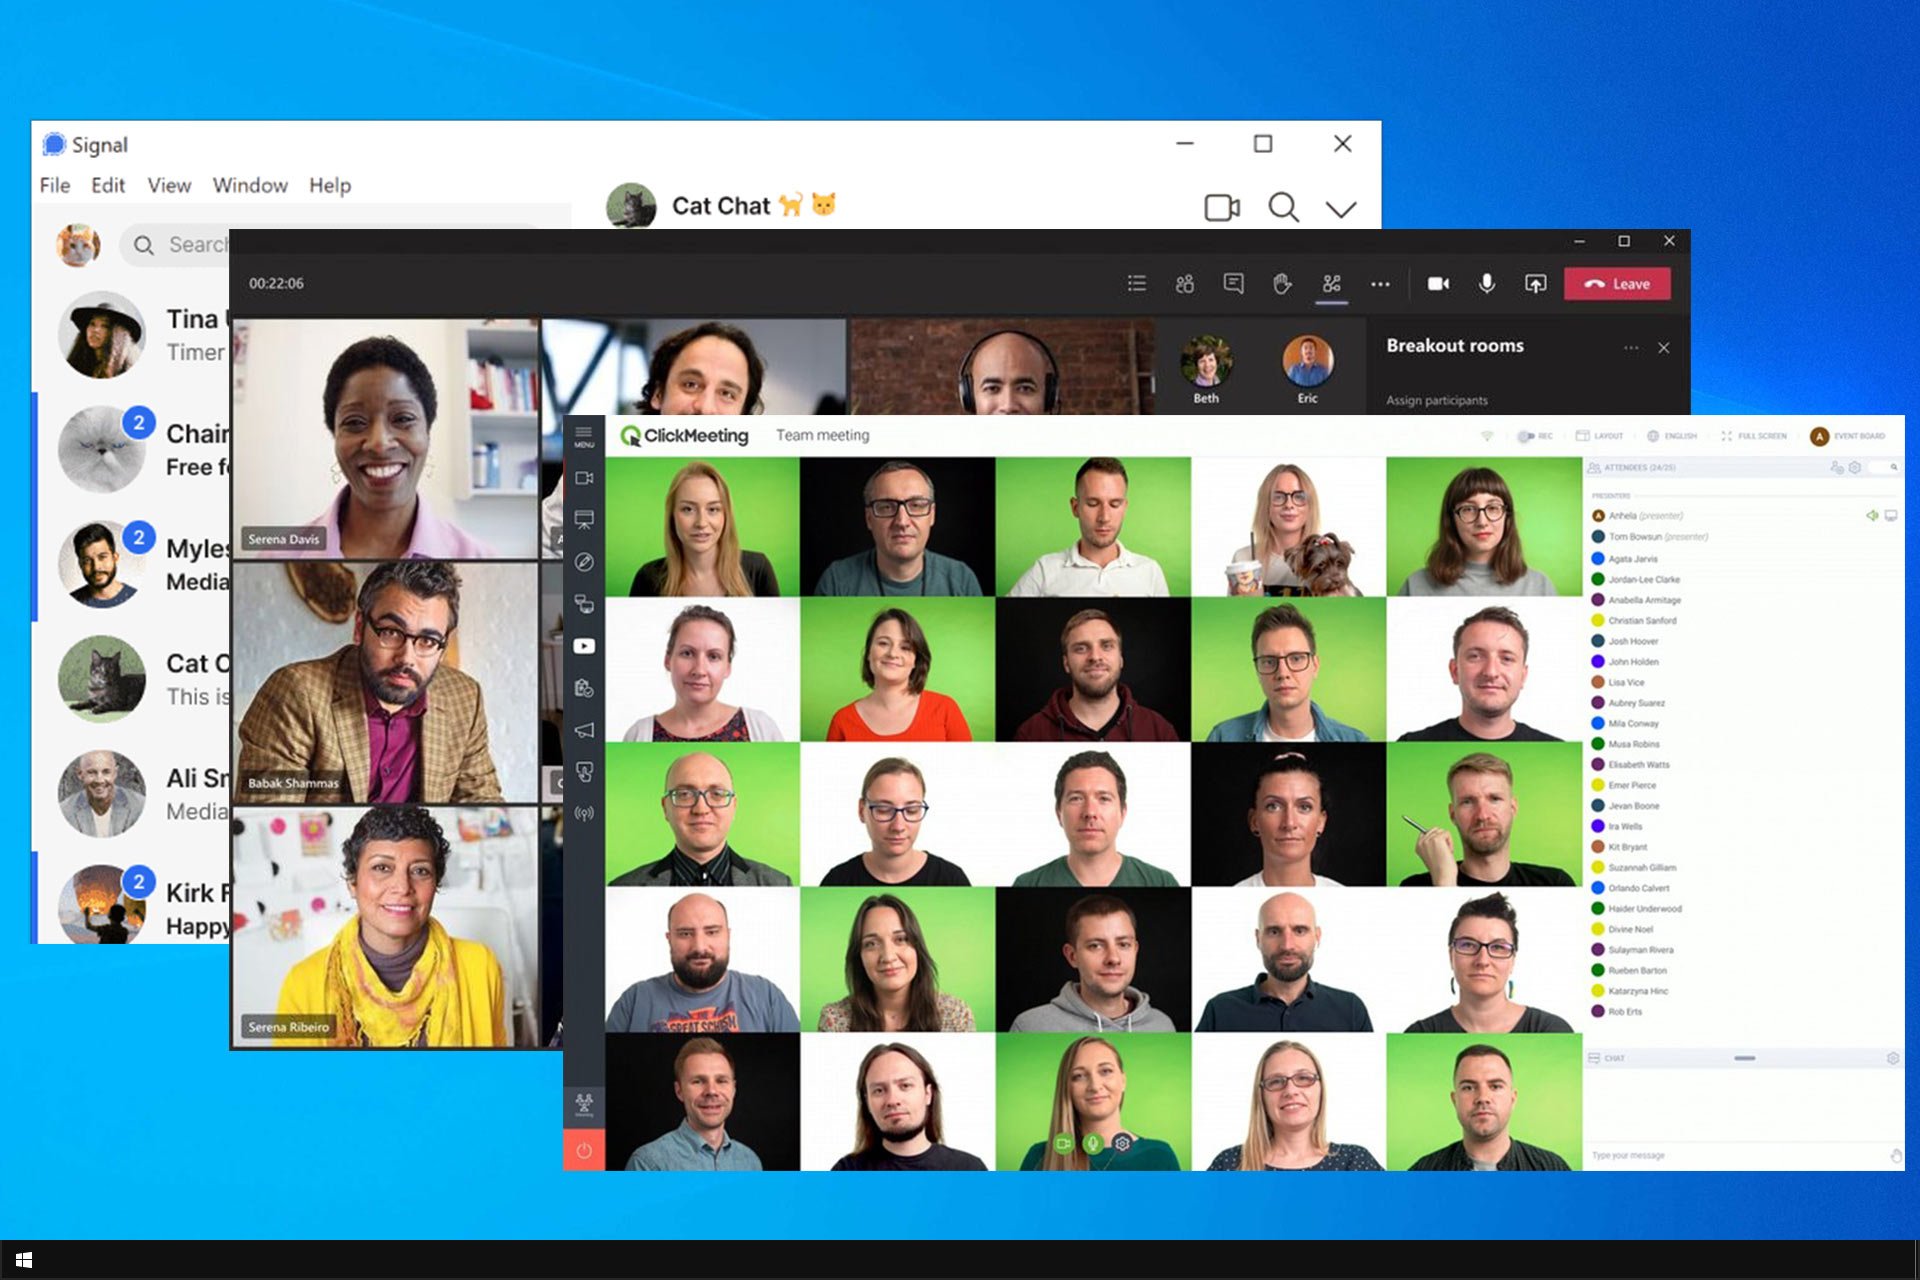The width and height of the screenshot is (1920, 1280).
Task: Open the Help menu in Signal
Action: click(330, 185)
